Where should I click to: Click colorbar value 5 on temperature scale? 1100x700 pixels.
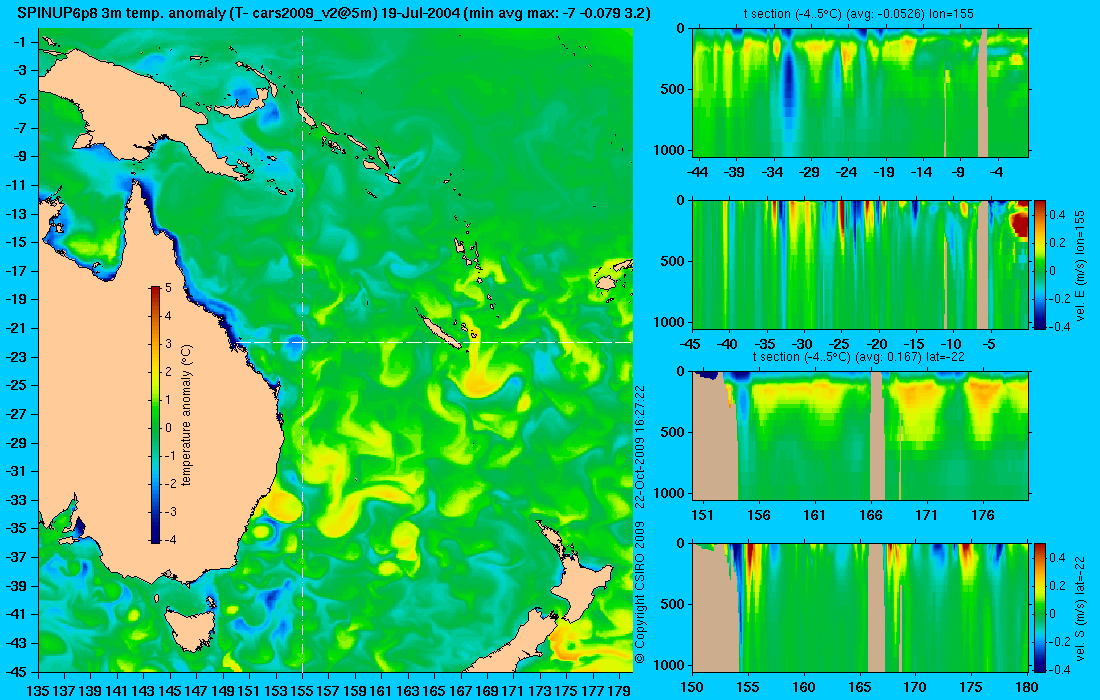pyautogui.click(x=168, y=288)
